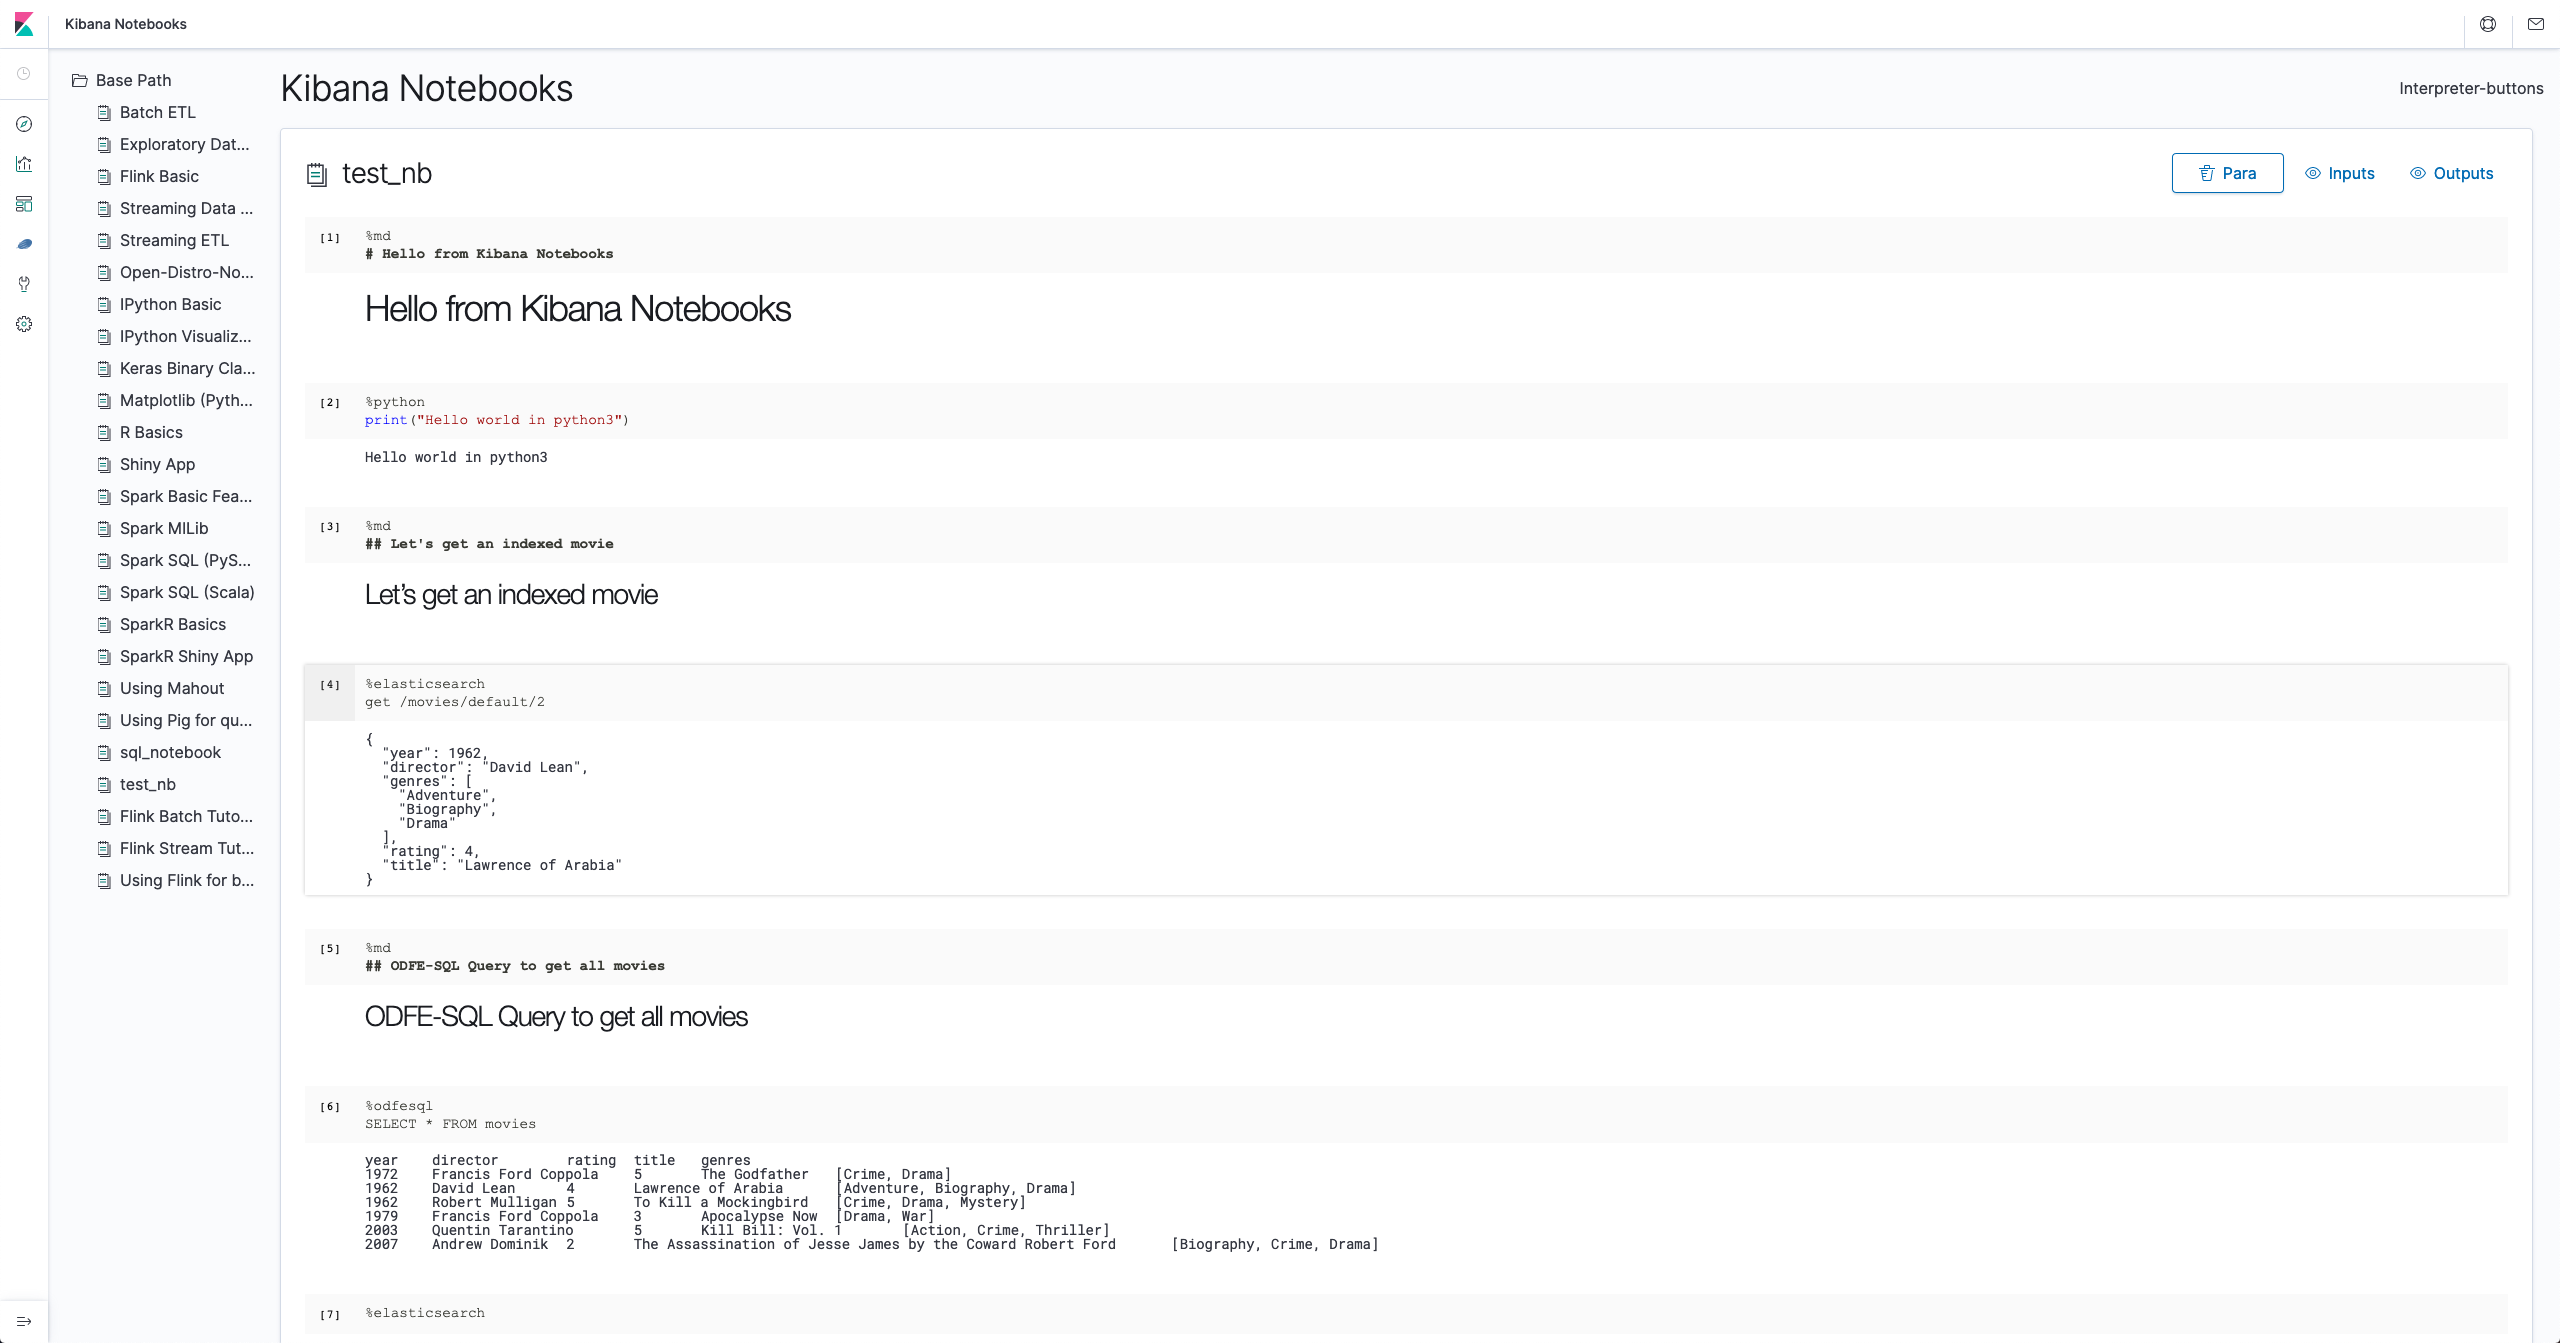Screen dimensions: 2560x1343
Task: Open Flink Batch Tuto... notebook
Action: pos(186,816)
